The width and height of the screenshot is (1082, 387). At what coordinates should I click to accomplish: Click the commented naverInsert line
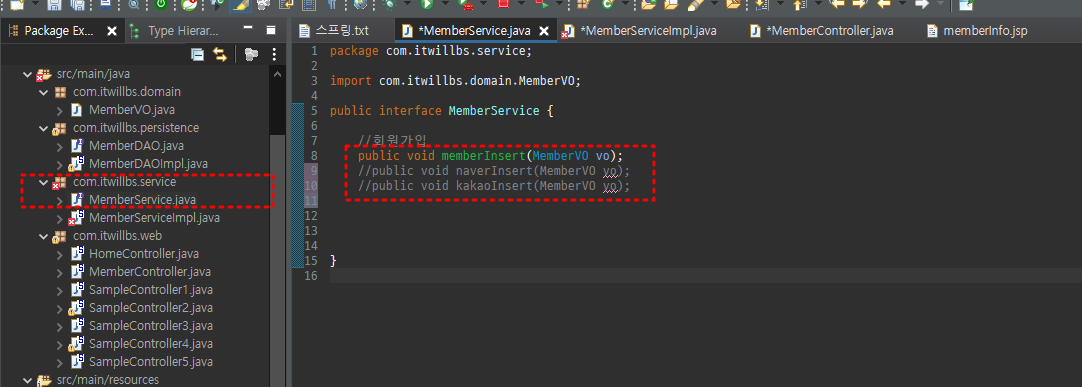[x=494, y=170]
